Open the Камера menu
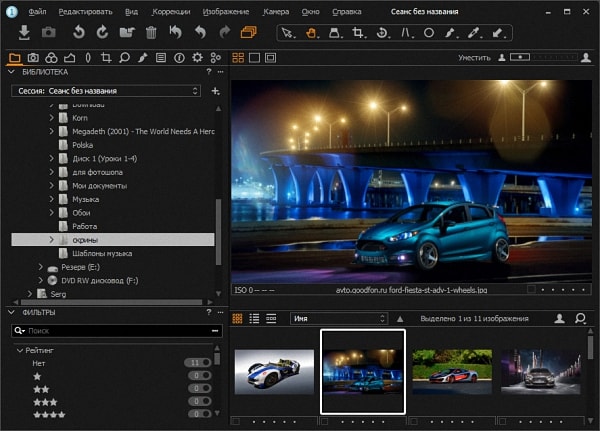 point(276,12)
